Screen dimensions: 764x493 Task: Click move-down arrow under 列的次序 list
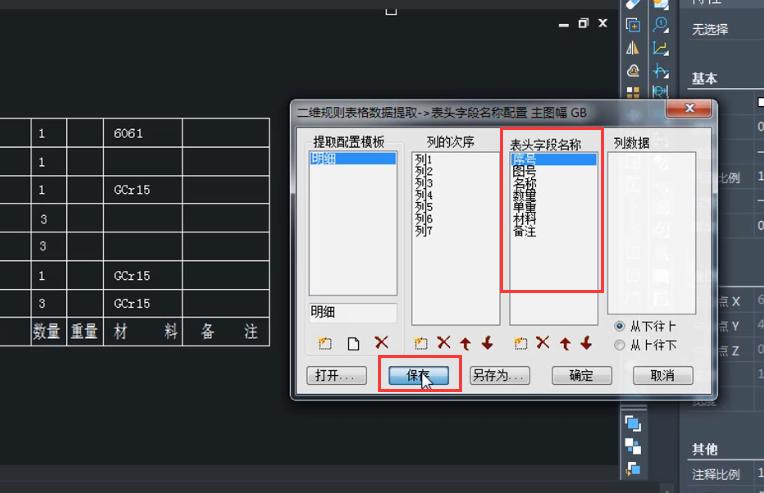487,343
